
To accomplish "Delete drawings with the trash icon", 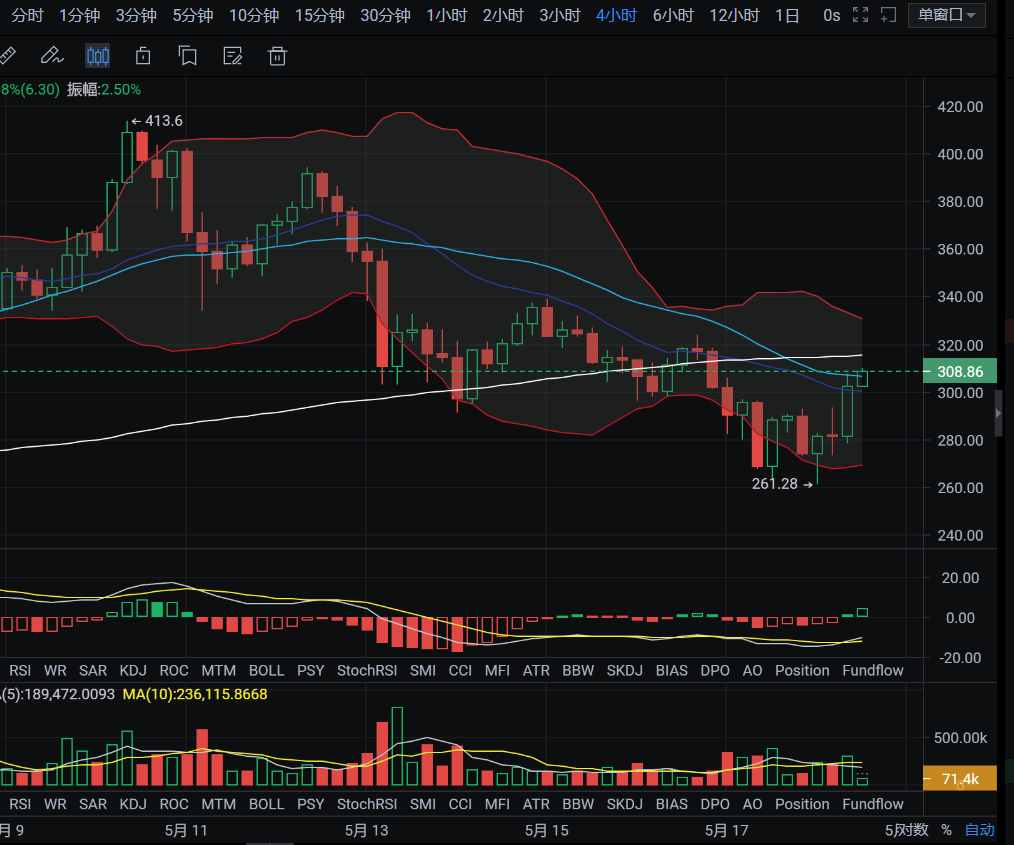I will point(277,56).
